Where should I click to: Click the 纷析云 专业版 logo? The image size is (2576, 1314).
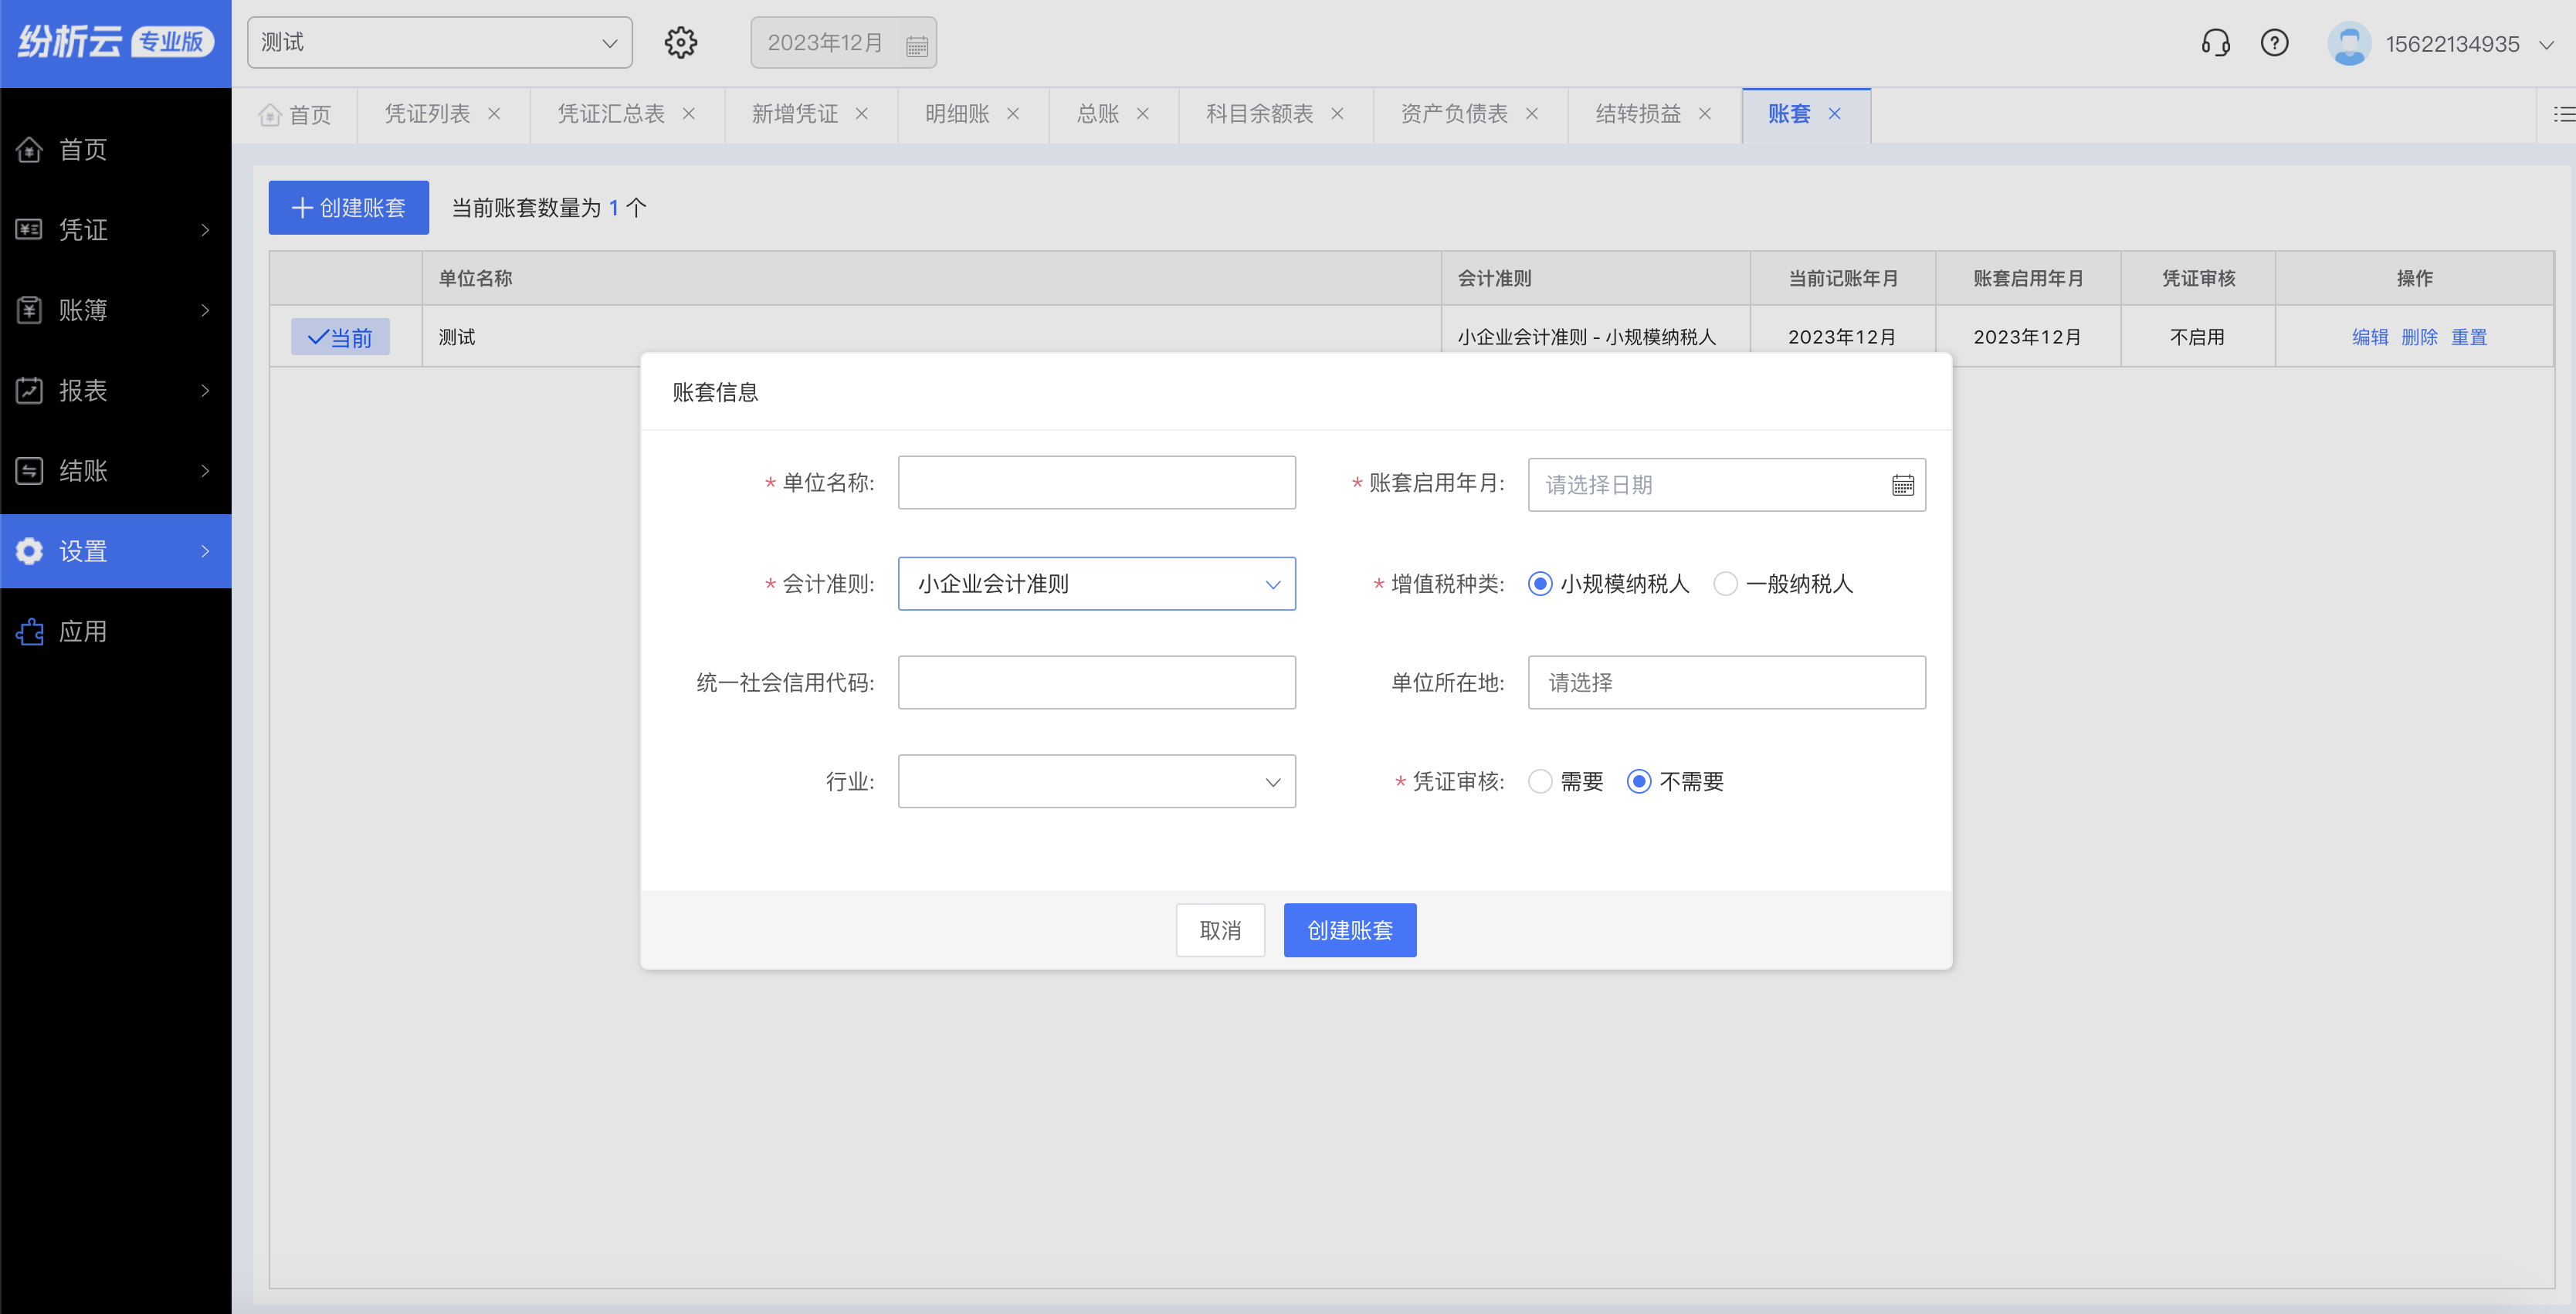coord(116,42)
